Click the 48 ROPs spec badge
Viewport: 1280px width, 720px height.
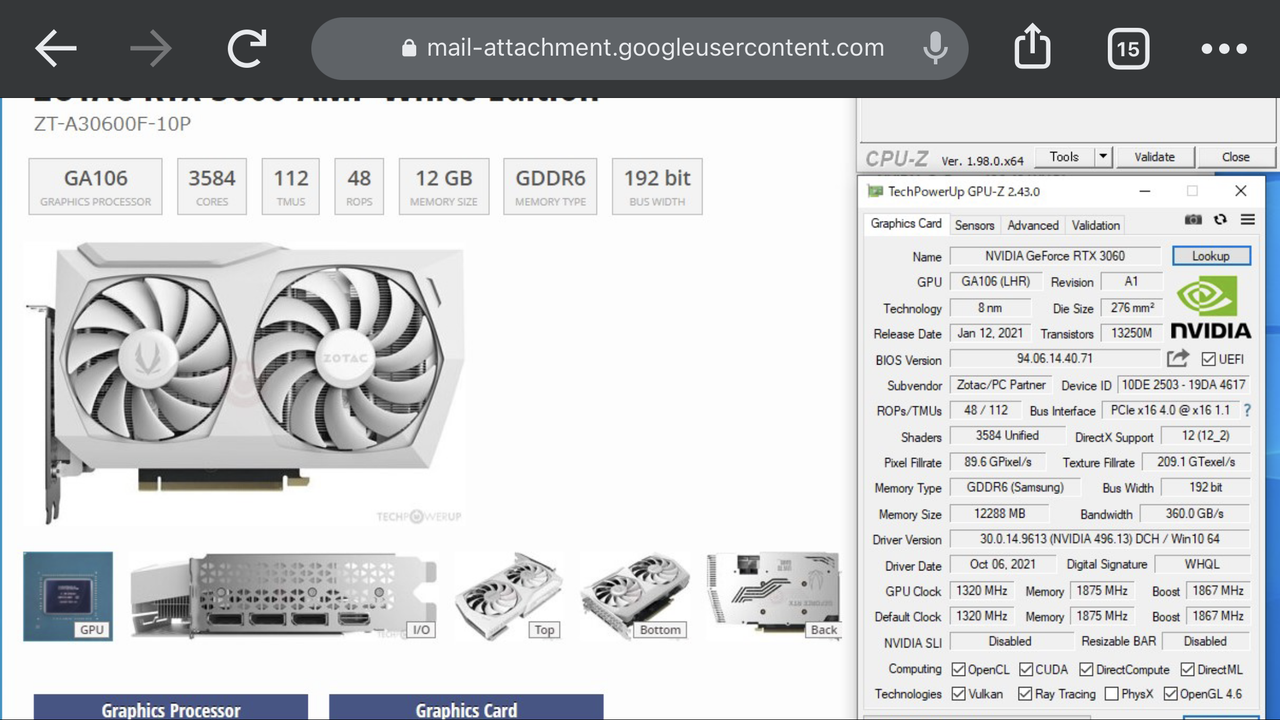[359, 186]
